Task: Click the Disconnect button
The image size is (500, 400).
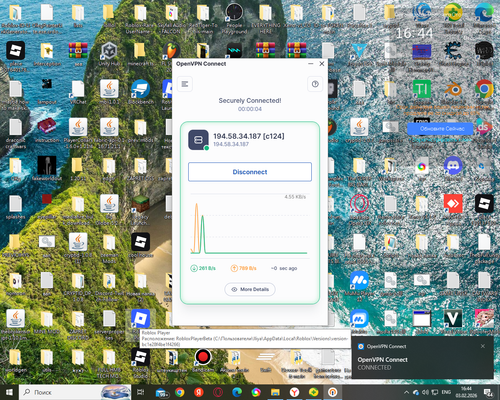Action: [250, 172]
